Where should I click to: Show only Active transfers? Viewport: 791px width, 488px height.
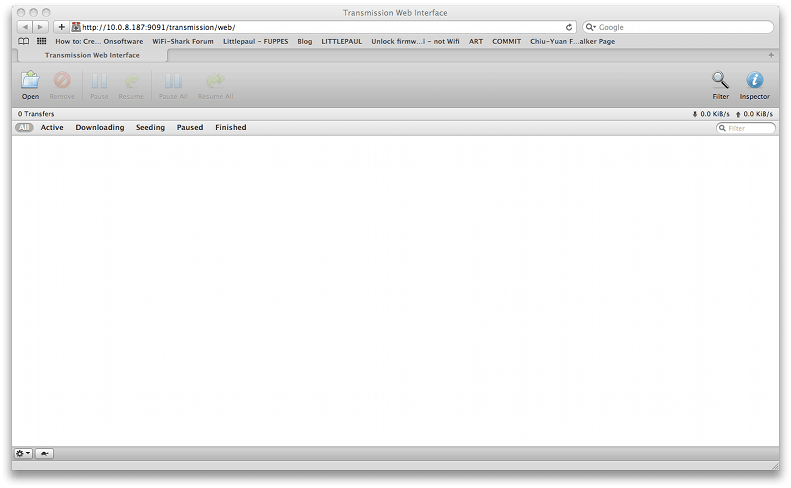52,128
